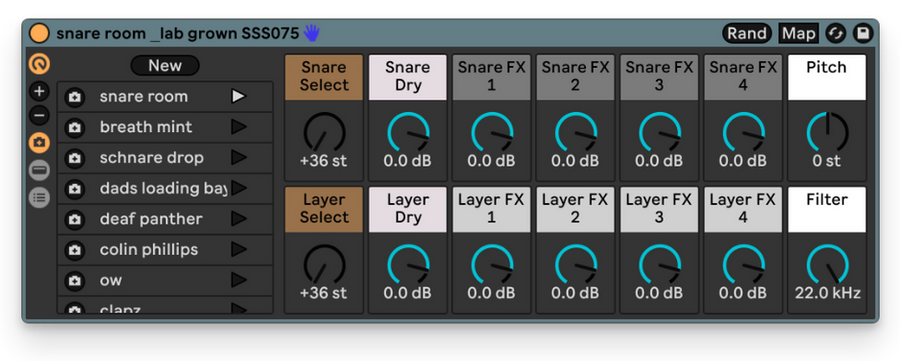Launch the colin phillips variation
The height and width of the screenshot is (361, 900).
tap(239, 250)
